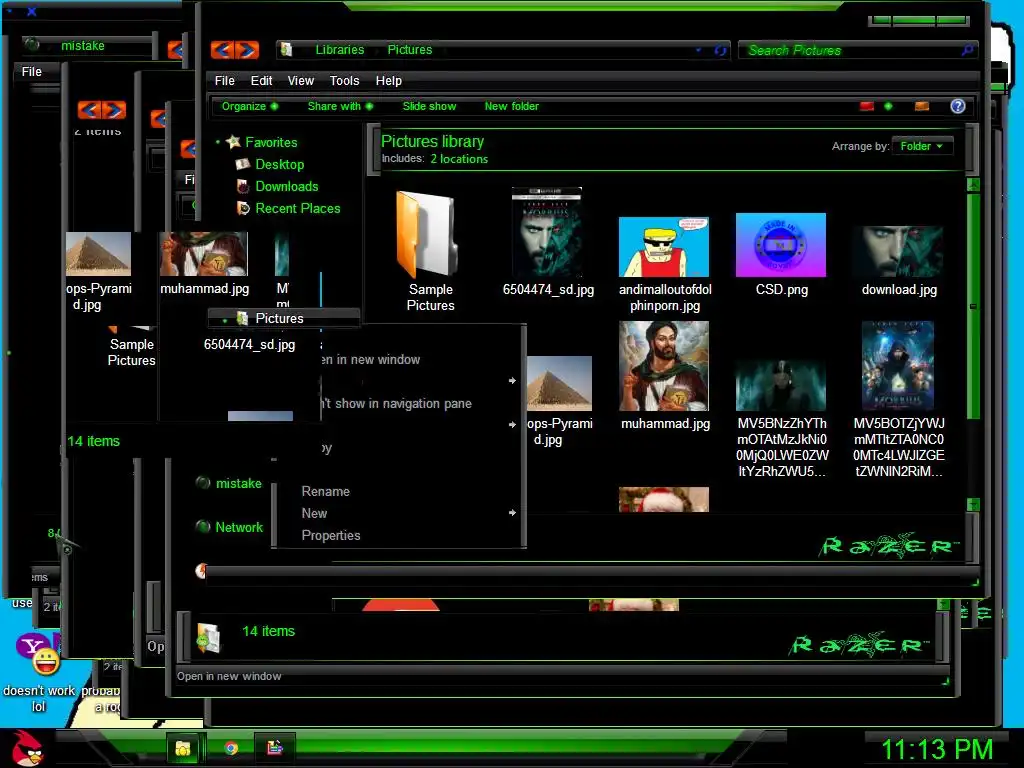Choose Don't show in navigation pane
The height and width of the screenshot is (768, 1024).
(x=396, y=404)
